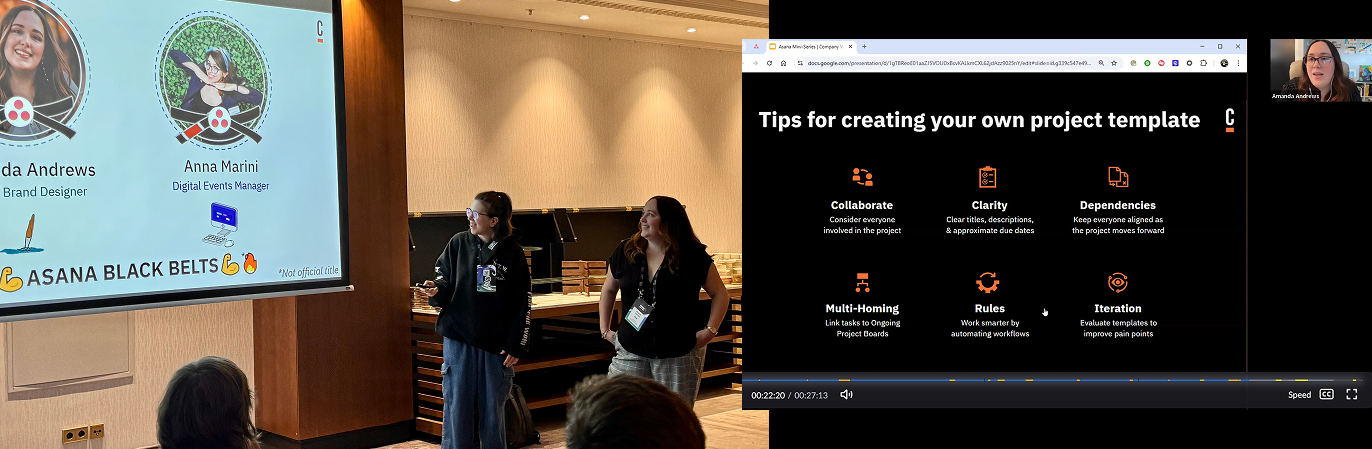Click 'Evaluate templates to improve pain points' text

1118,328
